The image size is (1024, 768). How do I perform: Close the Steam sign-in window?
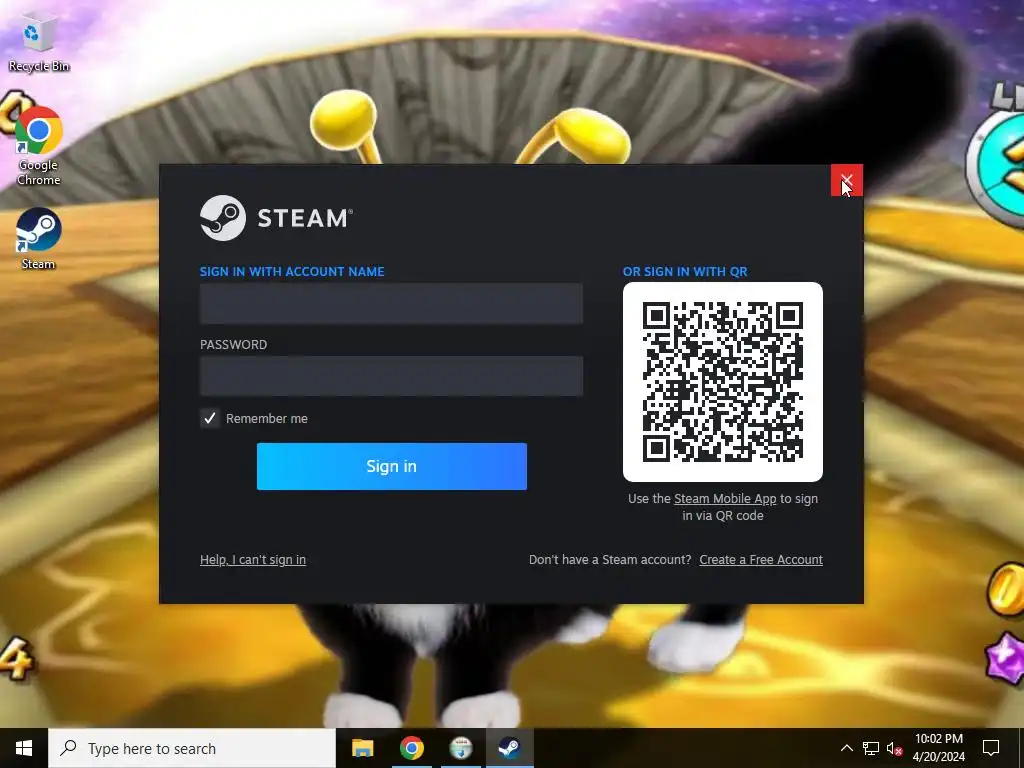pyautogui.click(x=846, y=180)
